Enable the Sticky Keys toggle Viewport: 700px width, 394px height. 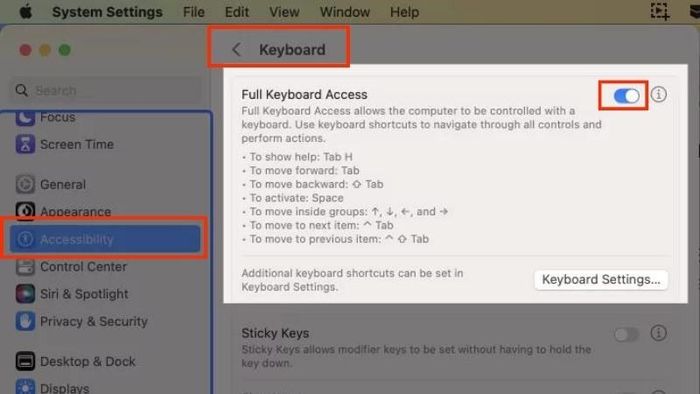pyautogui.click(x=626, y=334)
